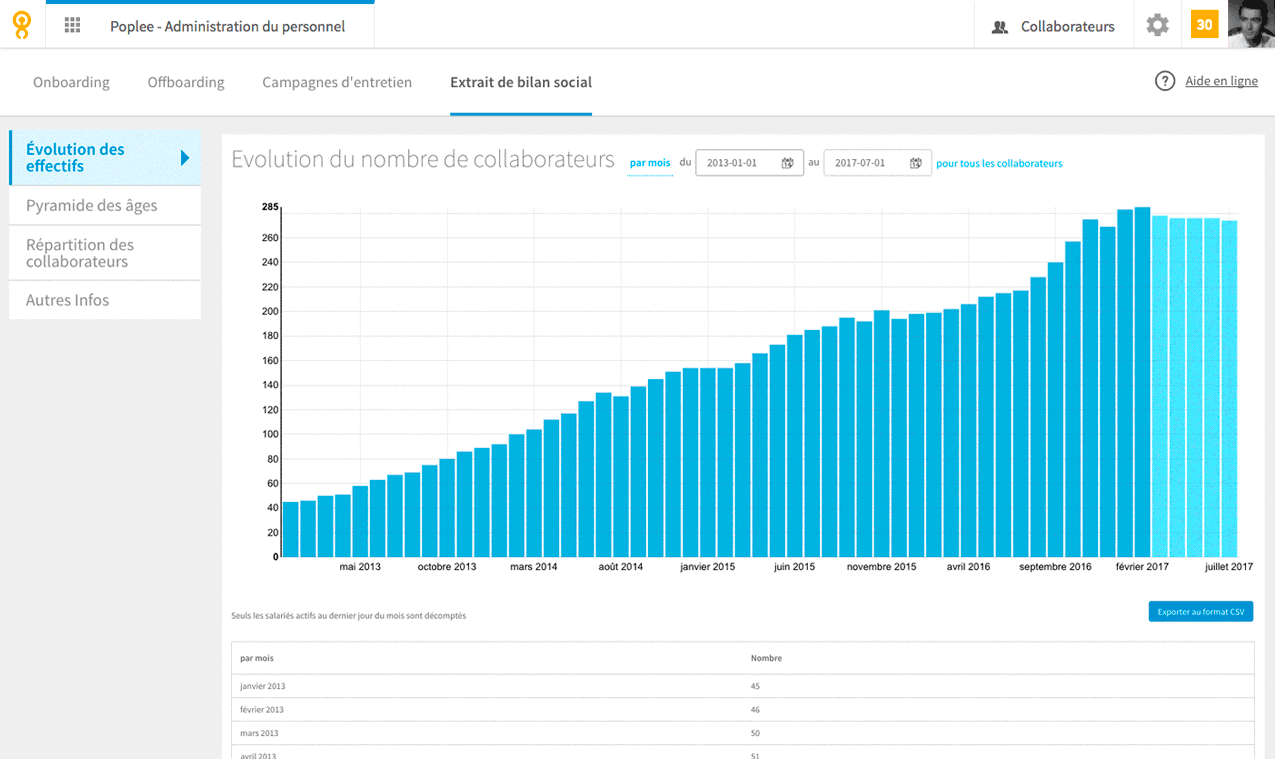
Task: Click the orange 30 notification badge
Action: click(x=1204, y=25)
